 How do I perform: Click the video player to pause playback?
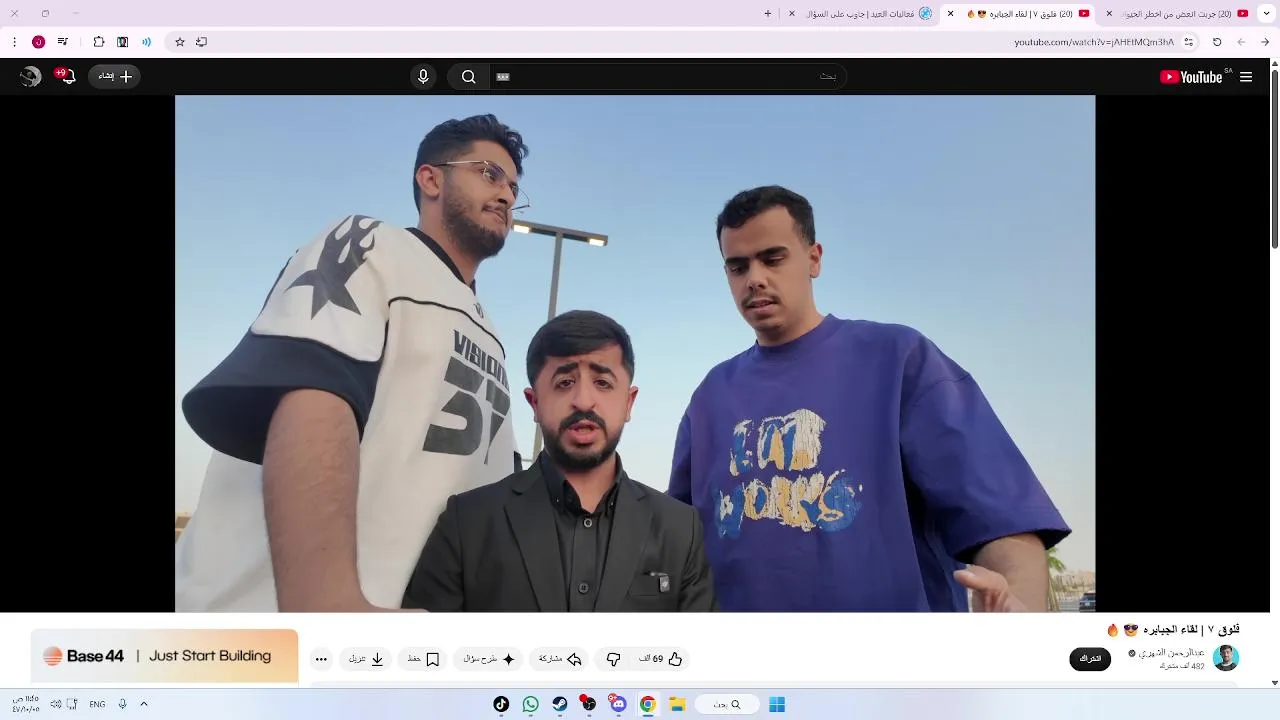click(x=635, y=353)
